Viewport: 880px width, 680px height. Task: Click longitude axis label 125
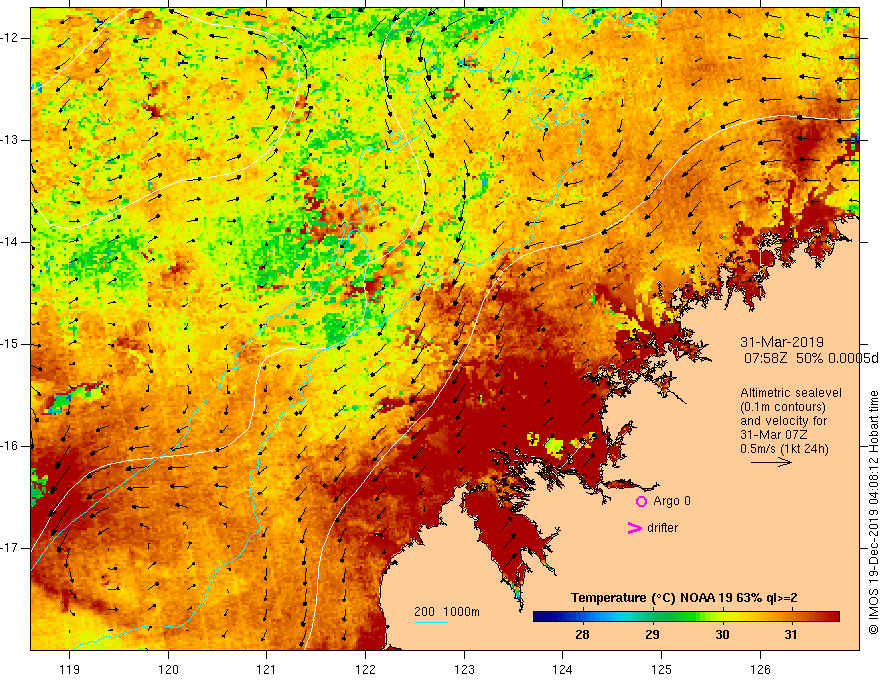point(662,669)
